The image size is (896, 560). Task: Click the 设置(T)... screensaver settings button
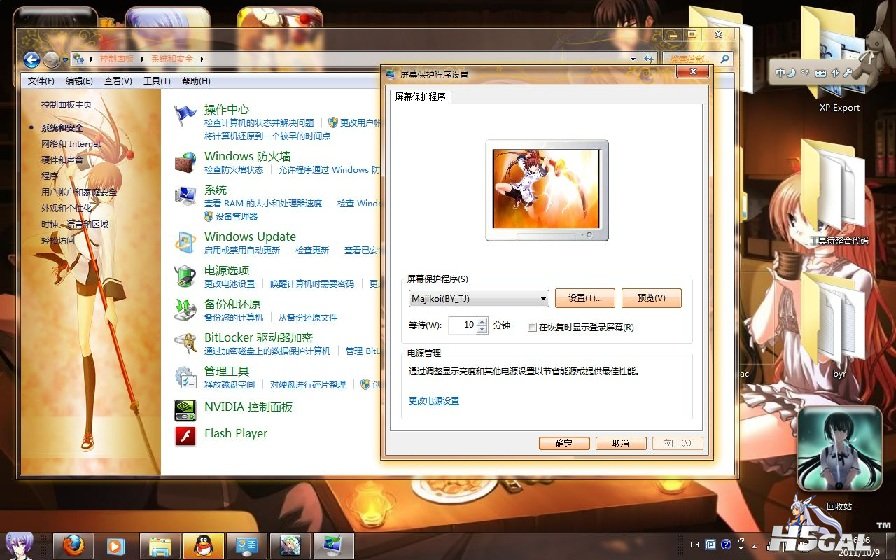585,298
